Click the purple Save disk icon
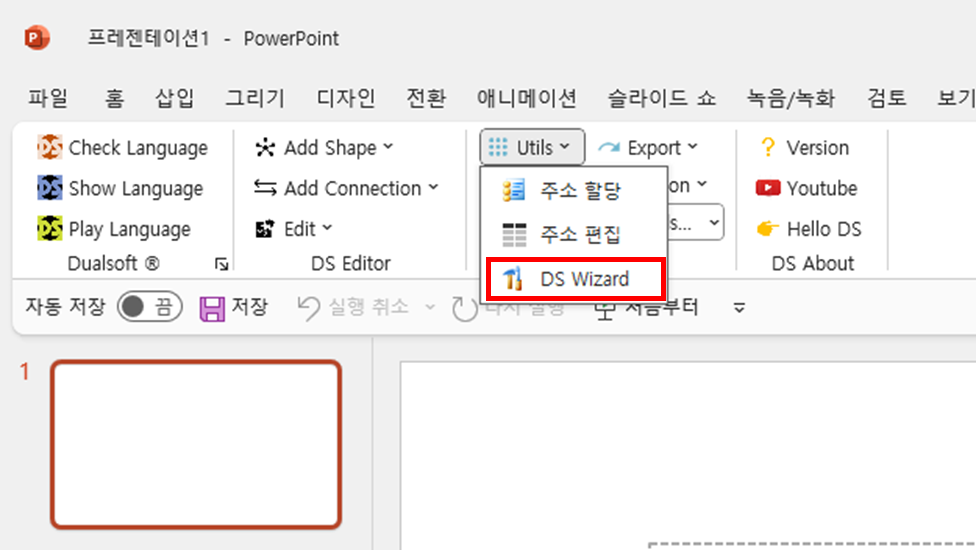 [212, 307]
